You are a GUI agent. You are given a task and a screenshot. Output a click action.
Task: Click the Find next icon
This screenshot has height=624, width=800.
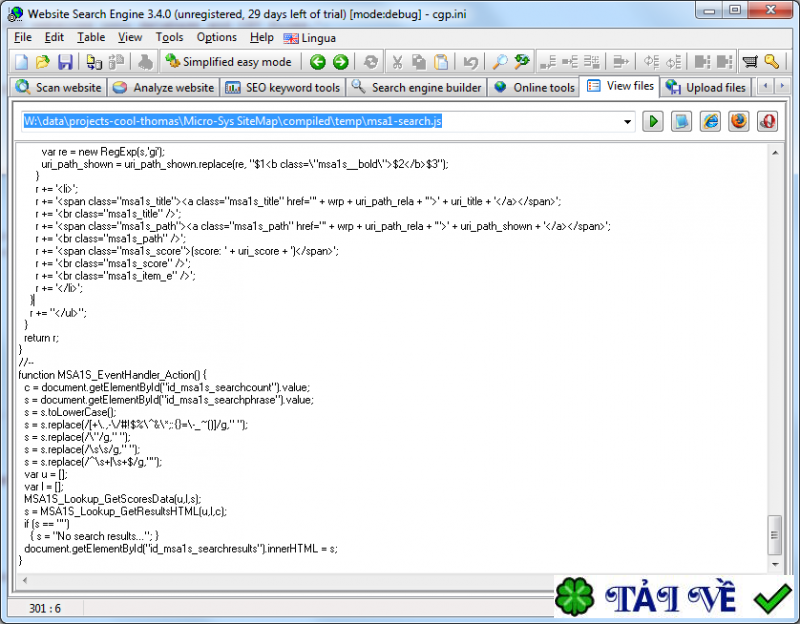[x=522, y=62]
